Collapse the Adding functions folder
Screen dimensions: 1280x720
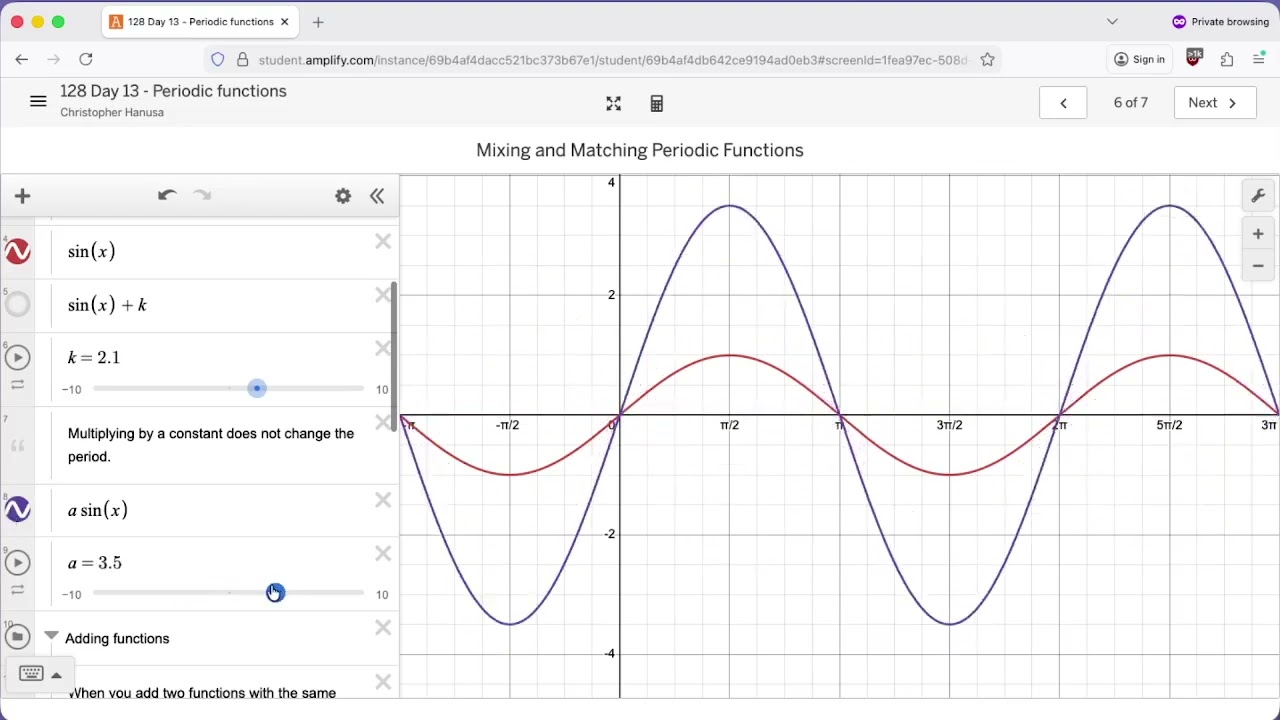[51, 636]
